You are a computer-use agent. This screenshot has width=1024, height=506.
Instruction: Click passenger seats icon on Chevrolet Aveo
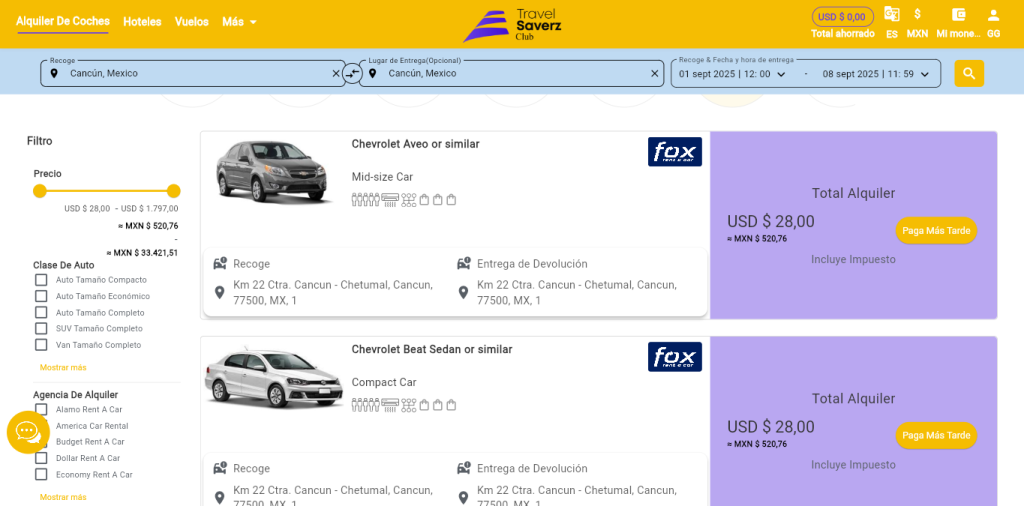(365, 200)
